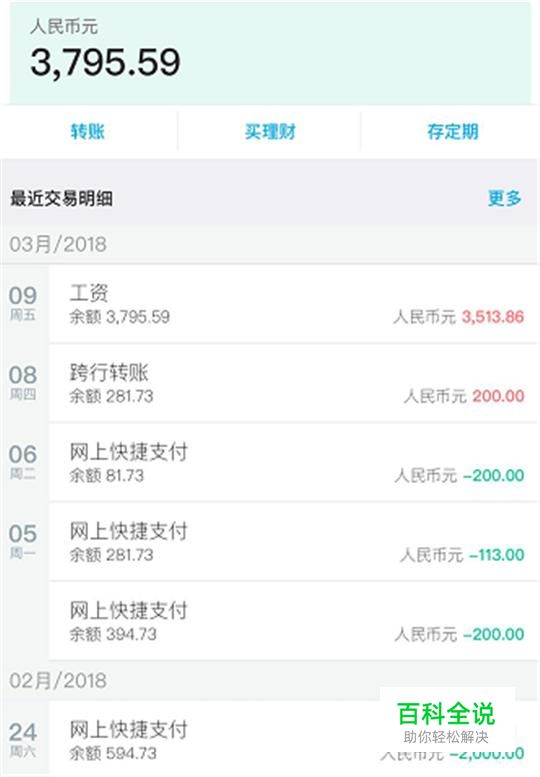
Task: Tap the 3,513.86 salary amount
Action: click(x=493, y=317)
